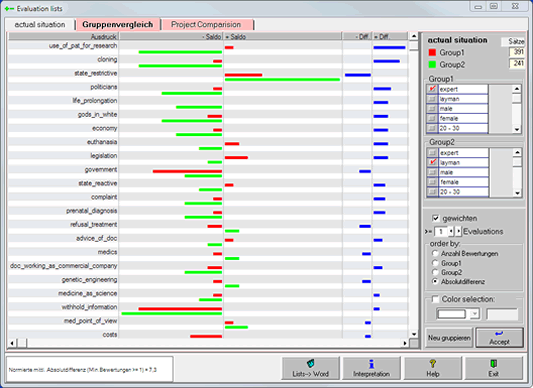
Task: Open the Interpretation button
Action: pyautogui.click(x=371, y=368)
